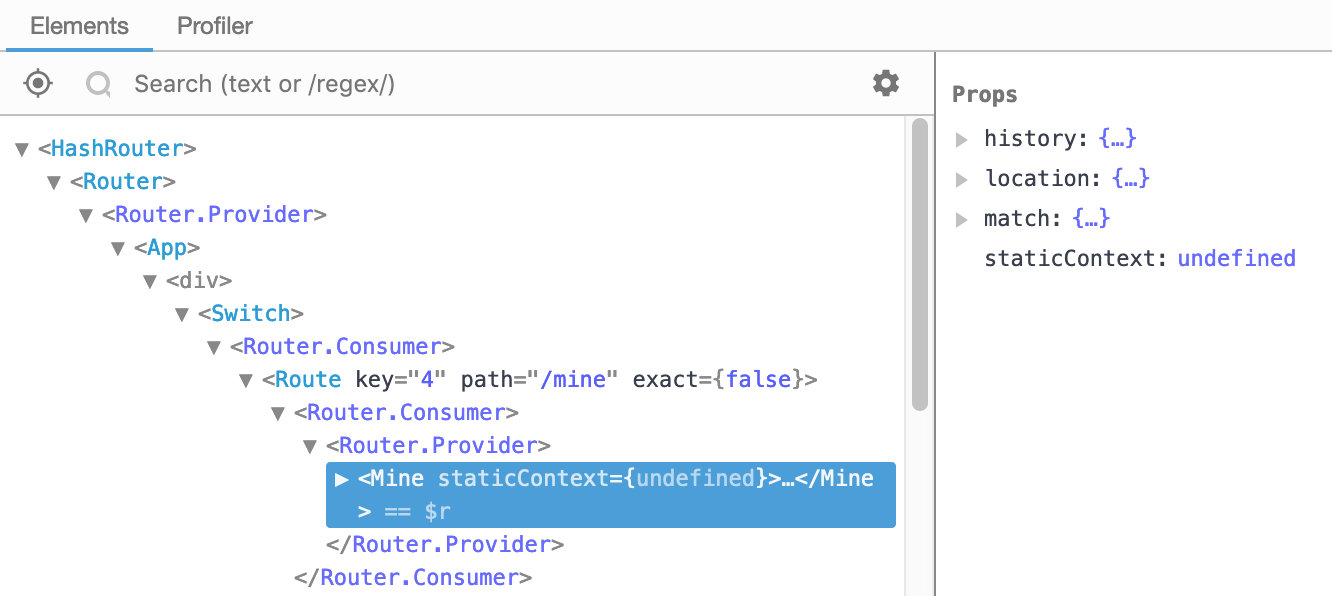Collapse the Switch component arrow

click(x=182, y=314)
